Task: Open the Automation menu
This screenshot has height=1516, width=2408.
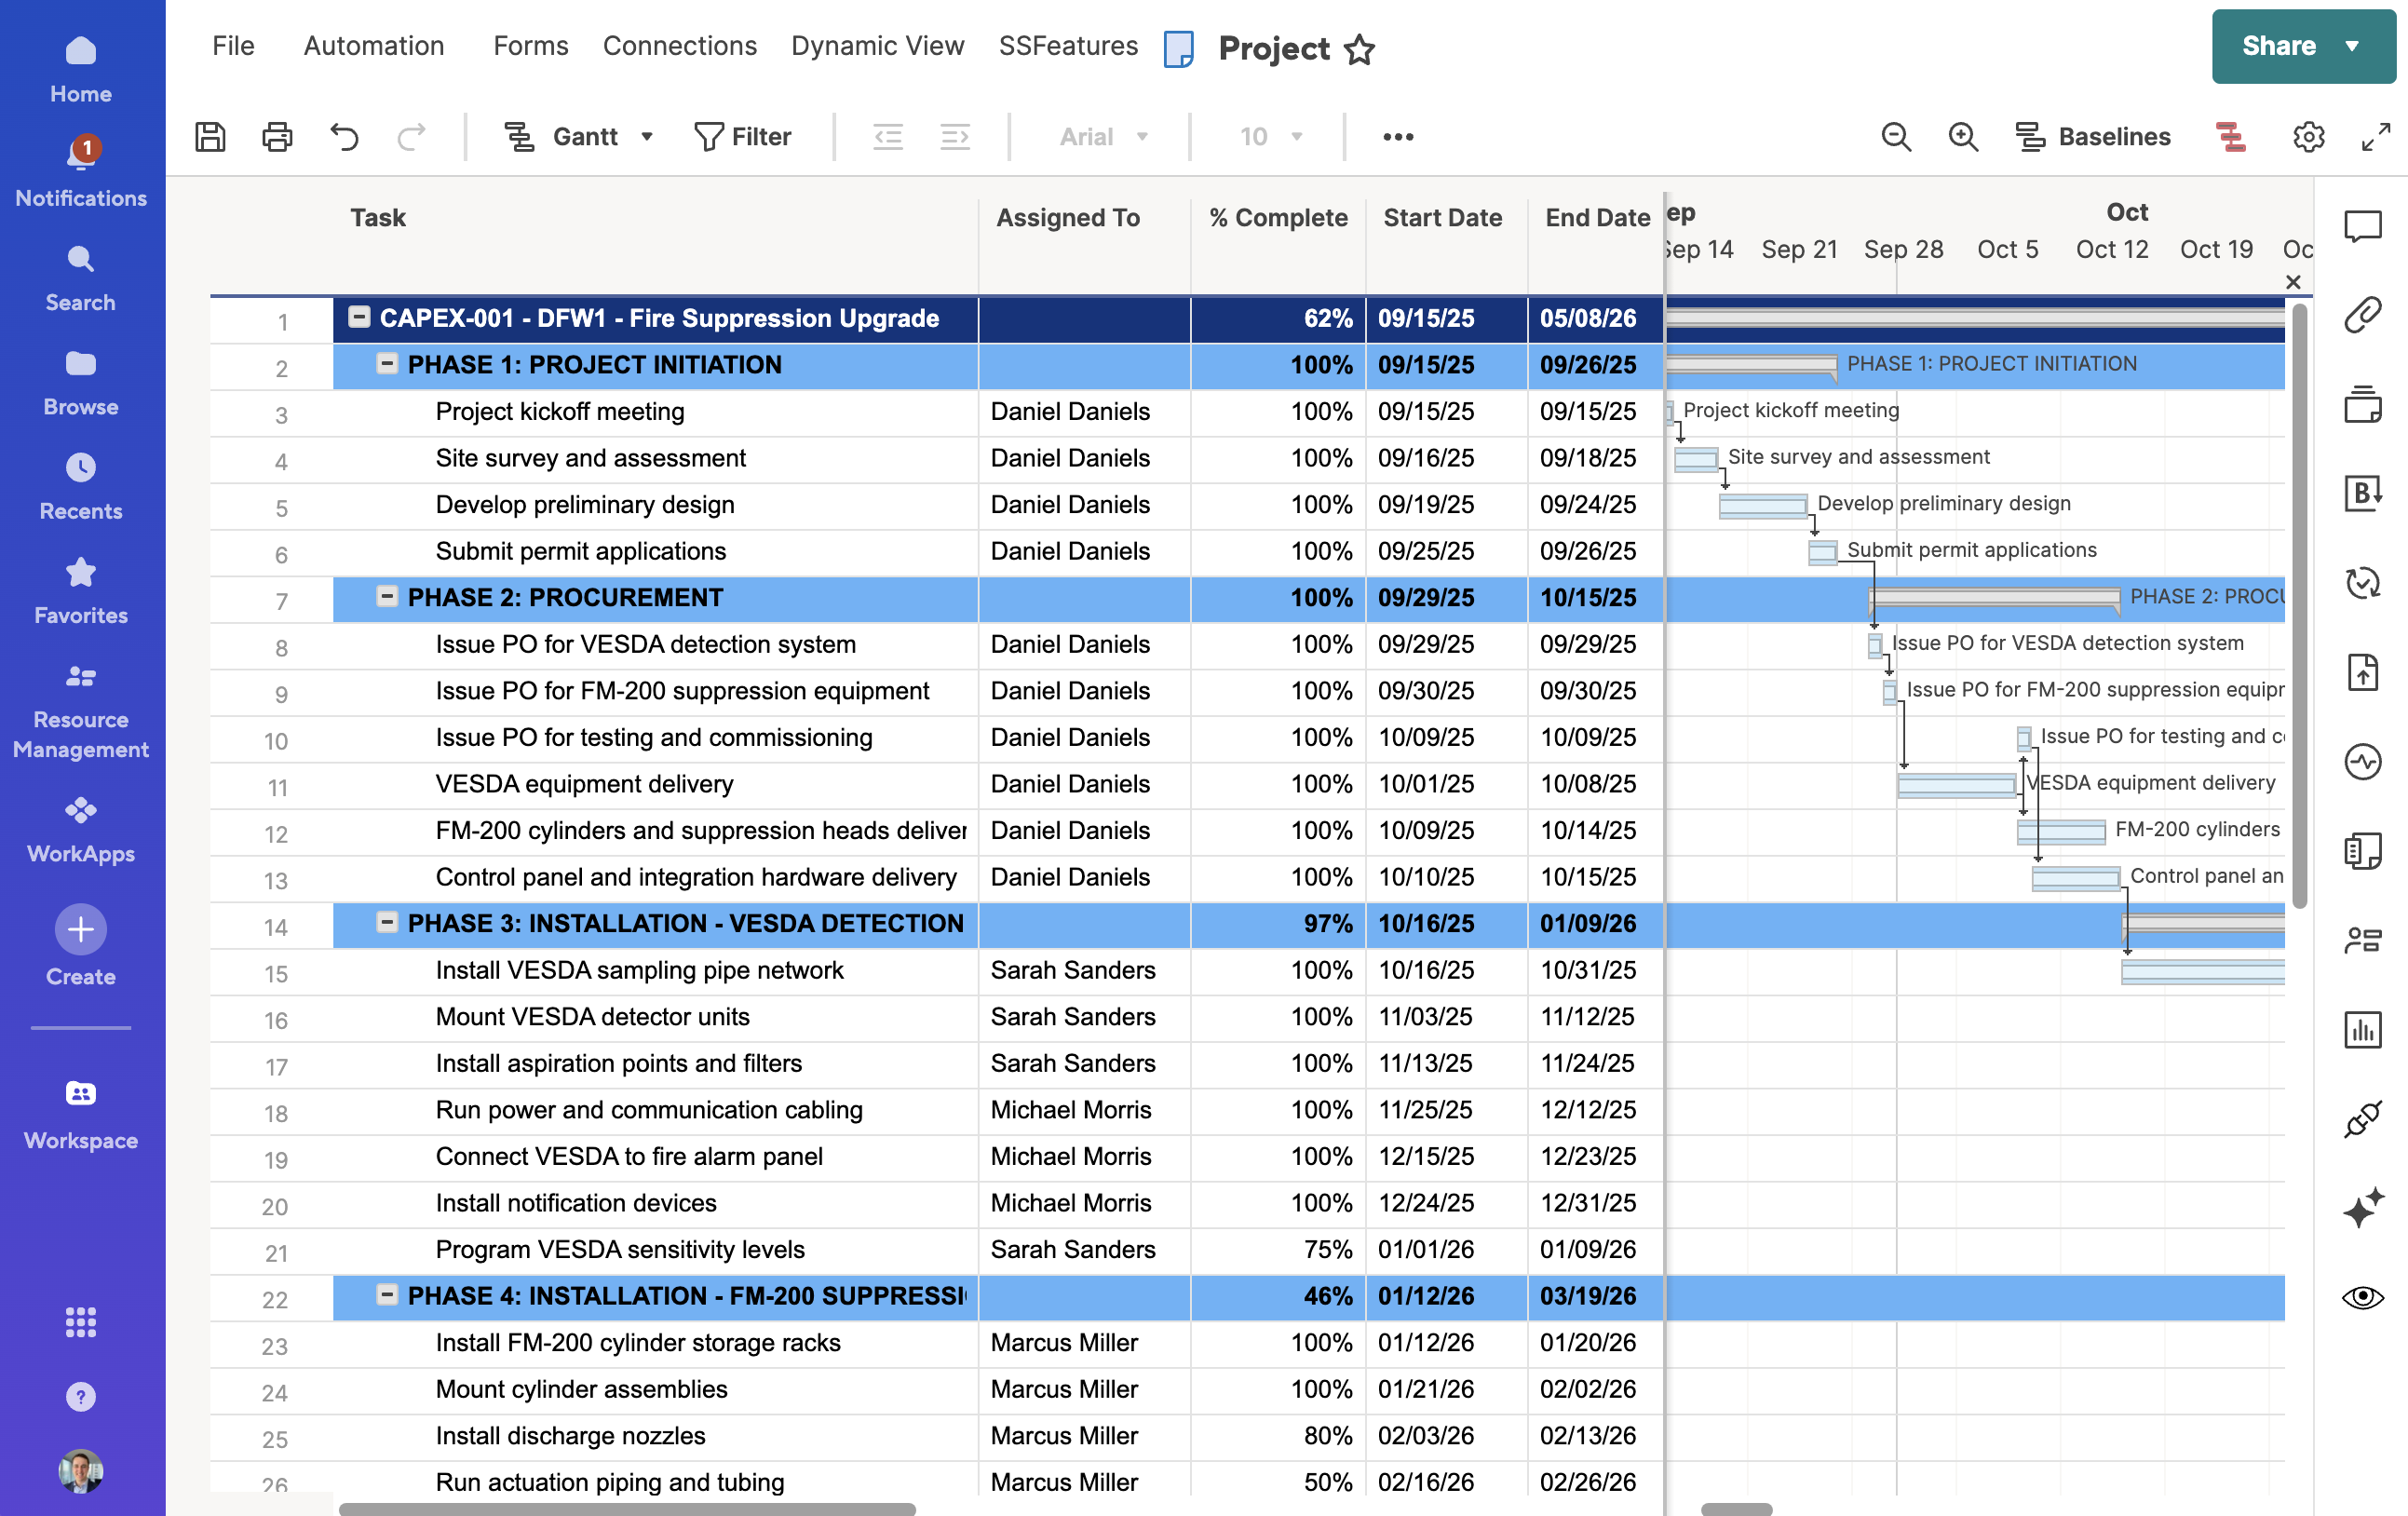Action: click(373, 46)
